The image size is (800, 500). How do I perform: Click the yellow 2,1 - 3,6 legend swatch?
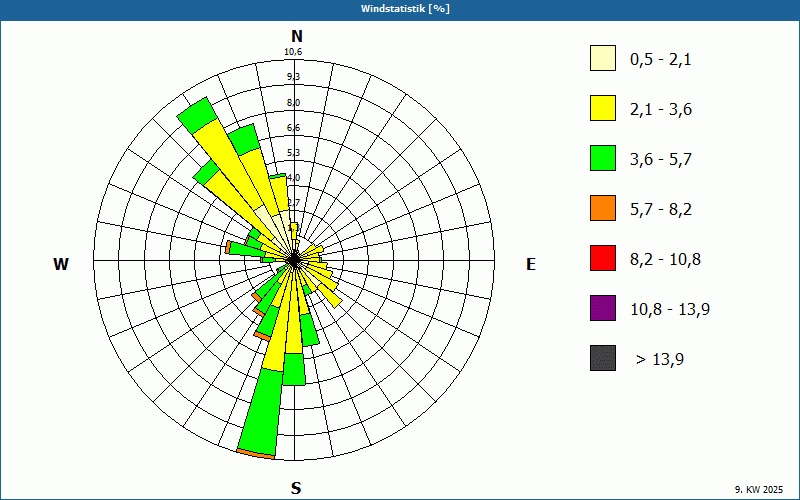603,108
